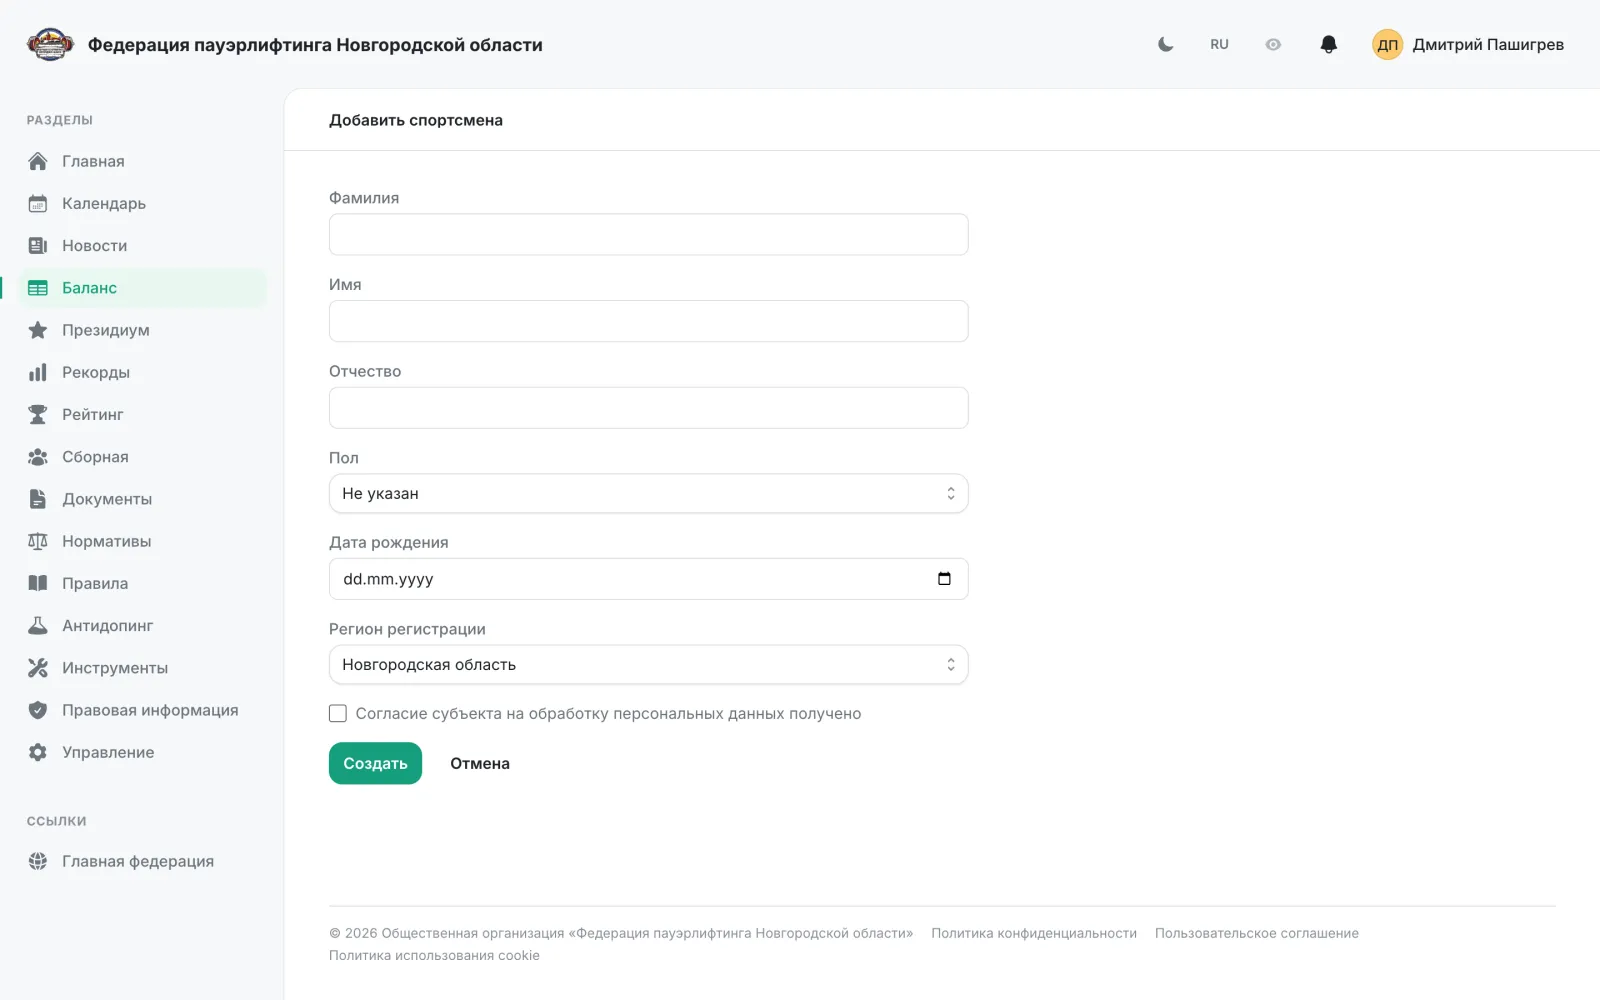Viewport: 1600px width, 1000px height.
Task: Check the personal data consent checkbox
Action: [x=338, y=713]
